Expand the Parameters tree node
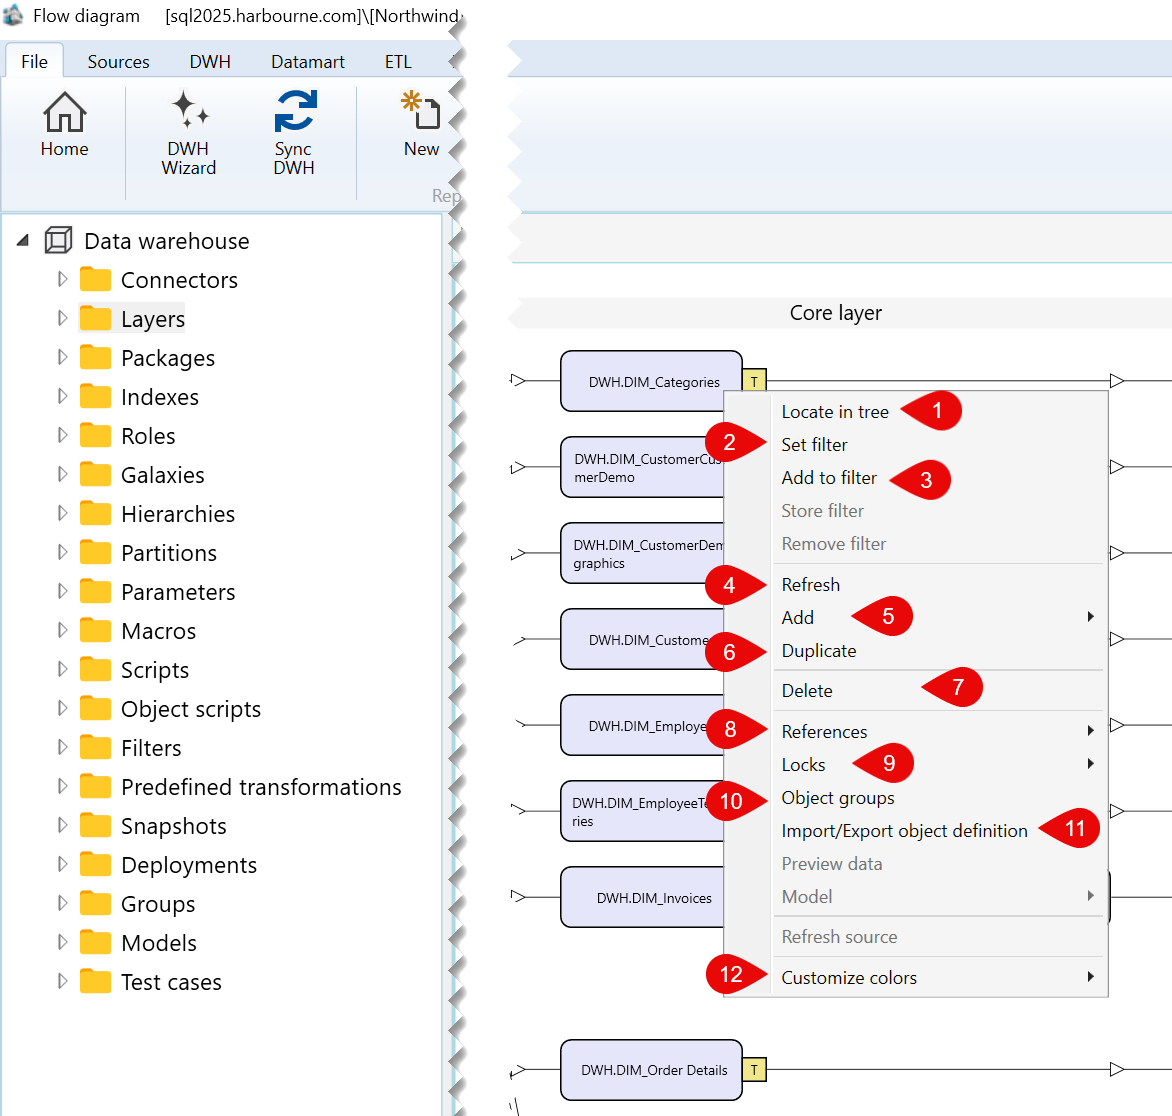Screen dimensions: 1172x1116 click(x=63, y=591)
